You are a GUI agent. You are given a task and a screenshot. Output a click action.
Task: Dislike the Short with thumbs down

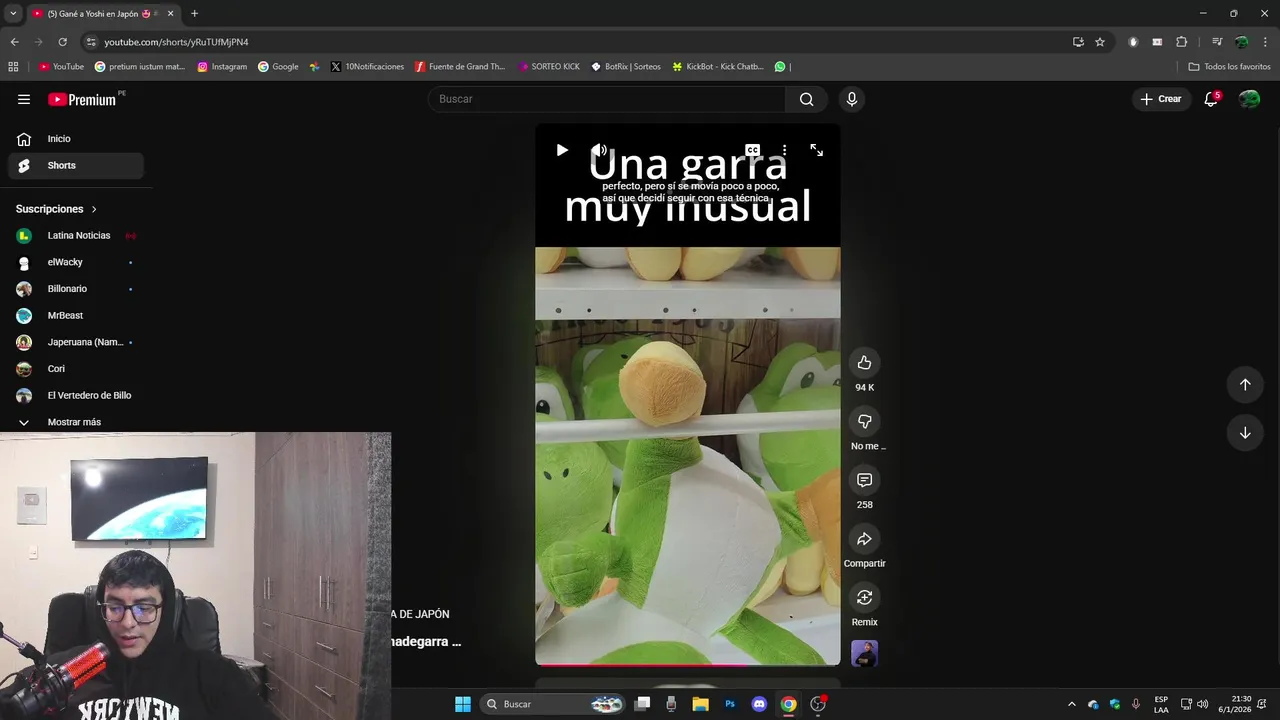coord(865,421)
